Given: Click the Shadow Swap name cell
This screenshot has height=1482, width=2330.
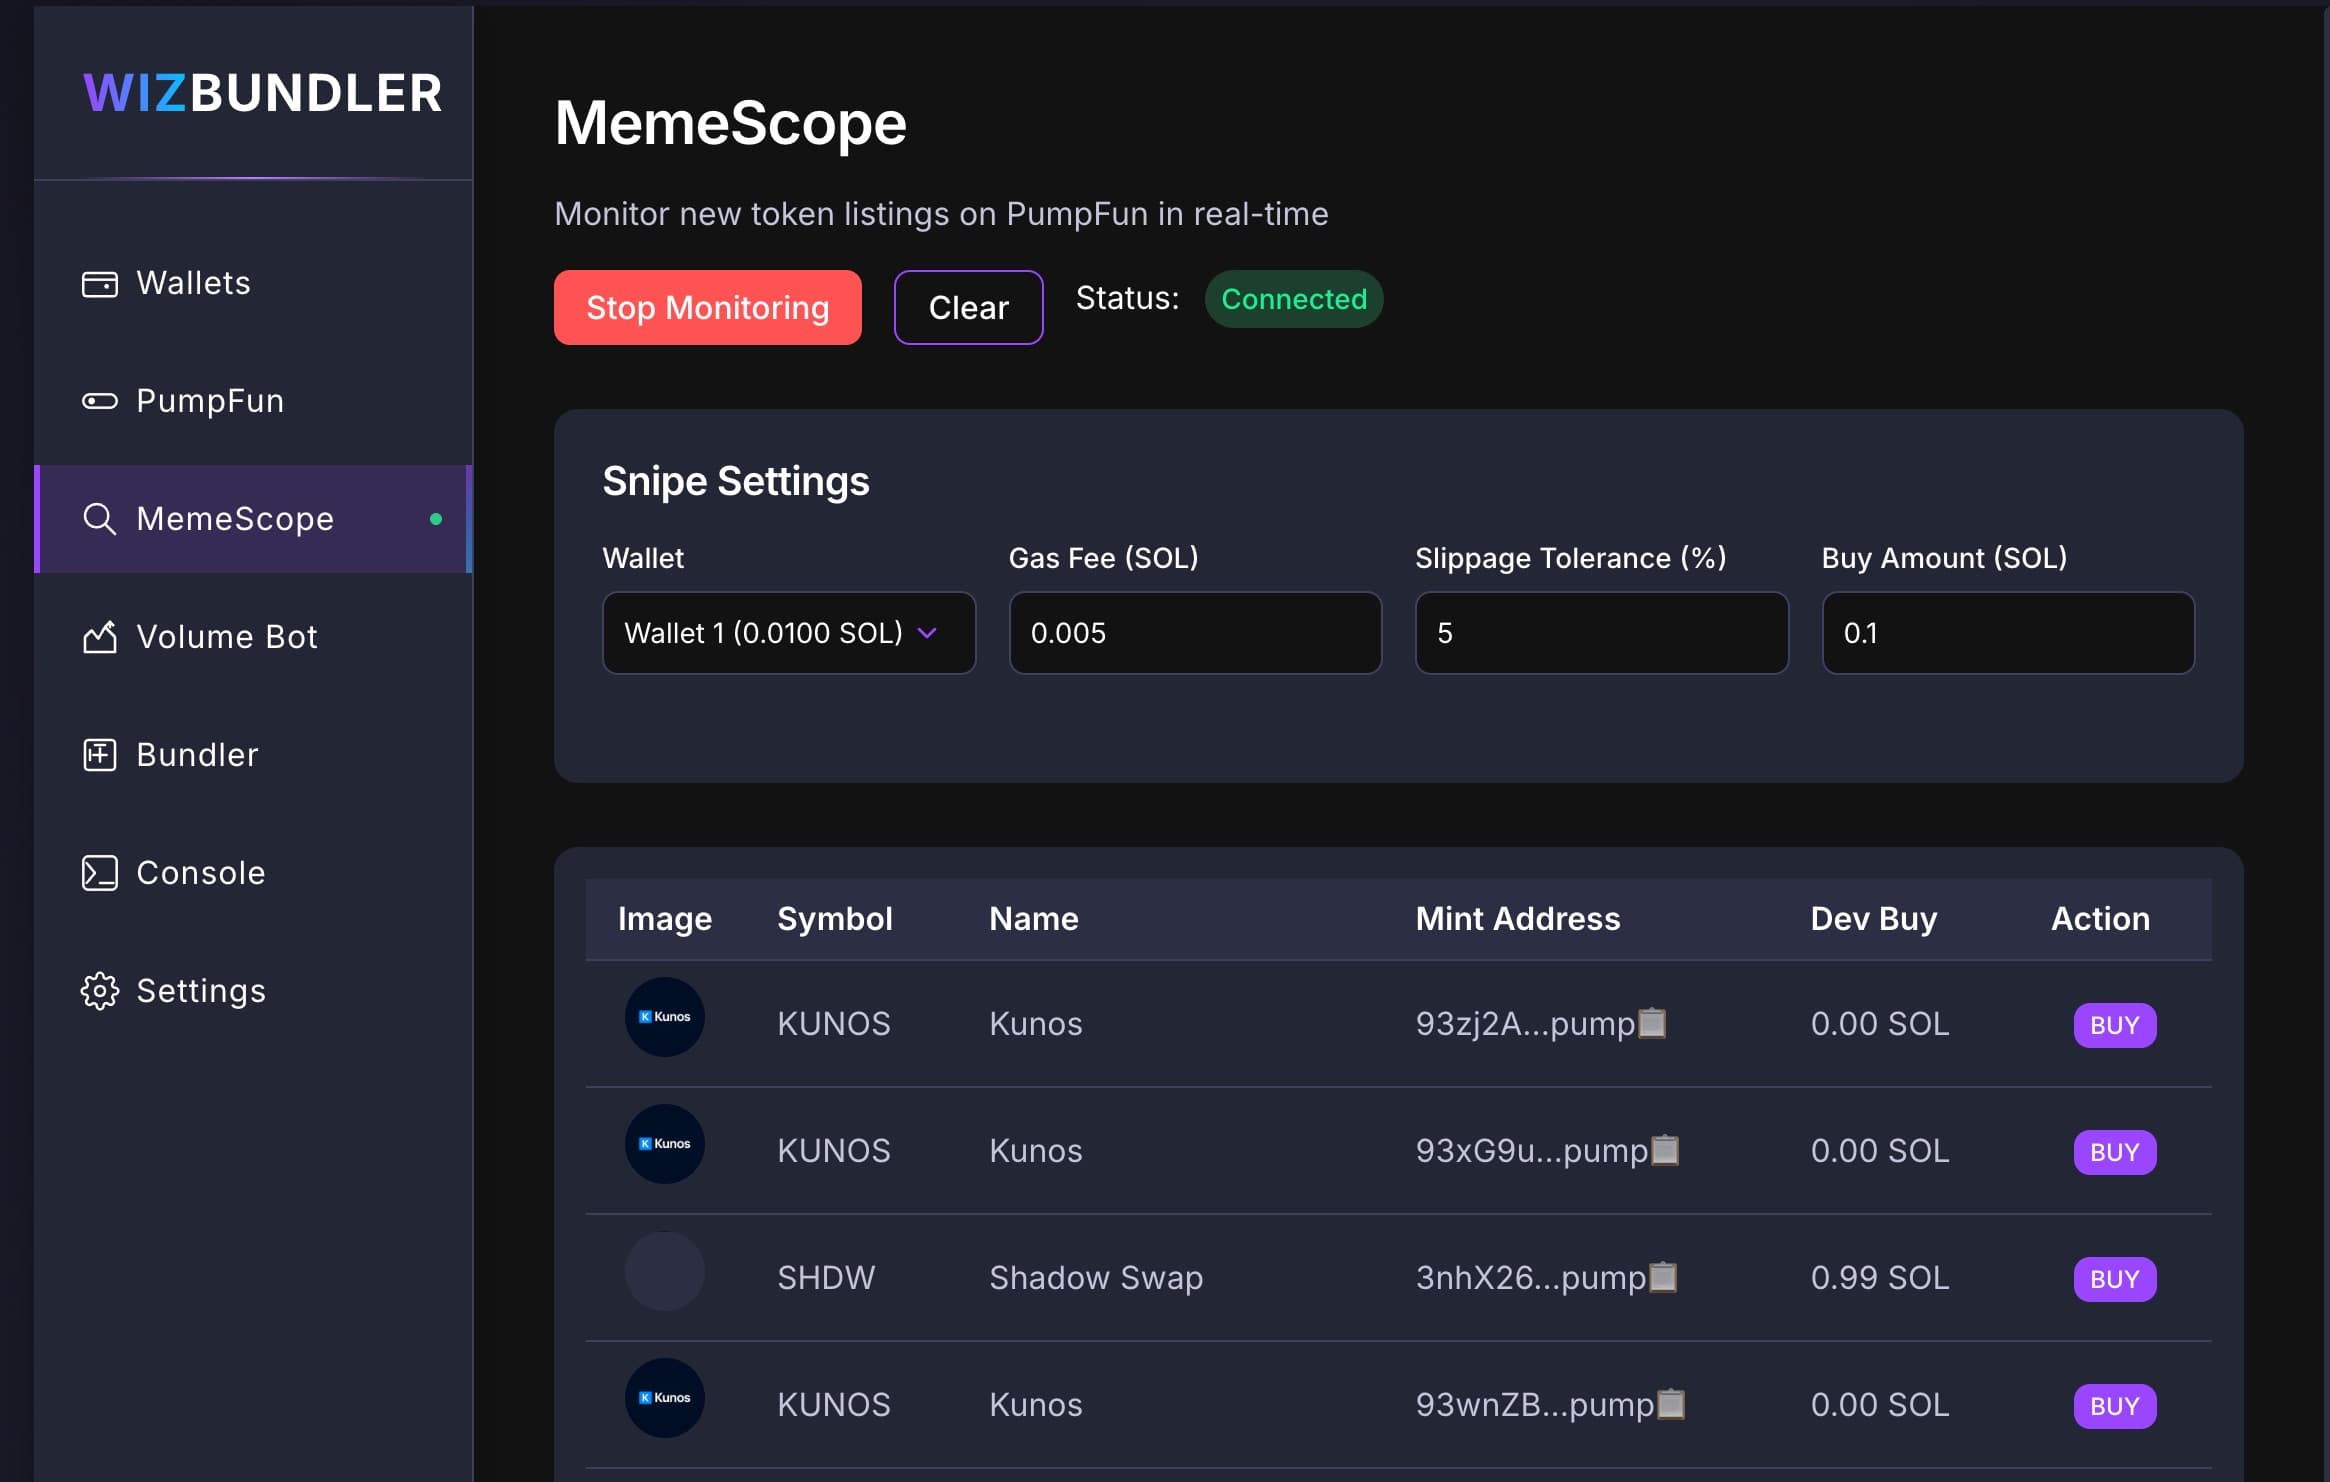Looking at the screenshot, I should (1096, 1278).
